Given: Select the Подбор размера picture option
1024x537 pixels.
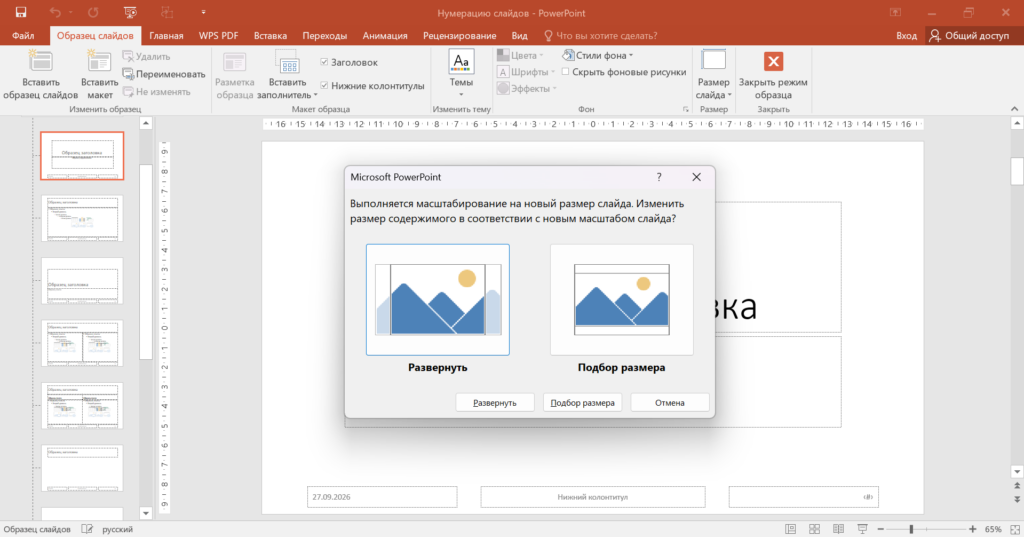Looking at the screenshot, I should (622, 300).
